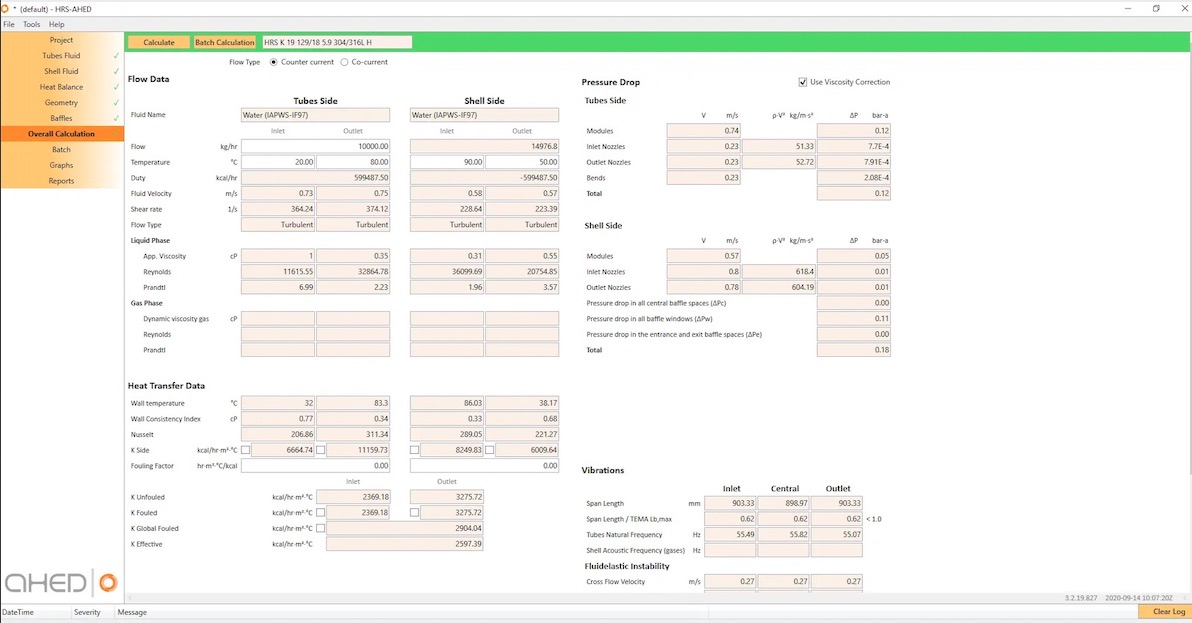1192x623 pixels.
Task: Click inlet span length value 903.33
Action: (x=730, y=503)
